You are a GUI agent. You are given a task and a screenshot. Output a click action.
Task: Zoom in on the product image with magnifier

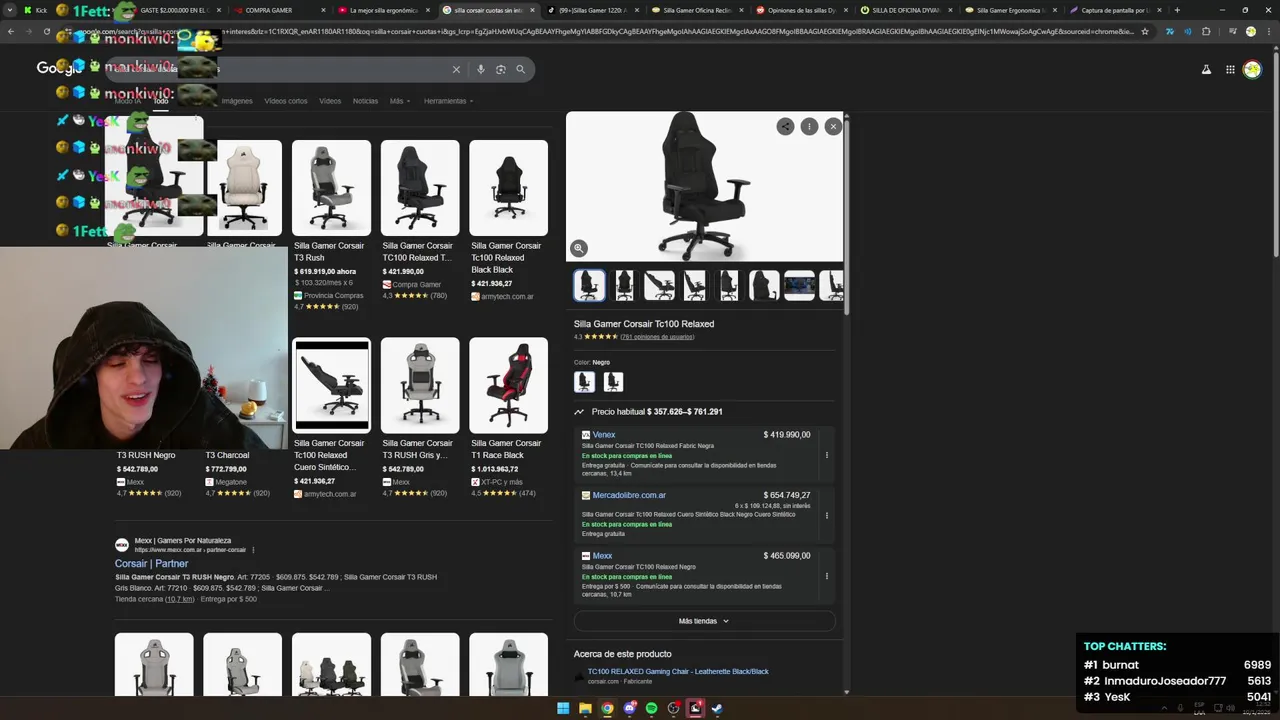coord(578,249)
